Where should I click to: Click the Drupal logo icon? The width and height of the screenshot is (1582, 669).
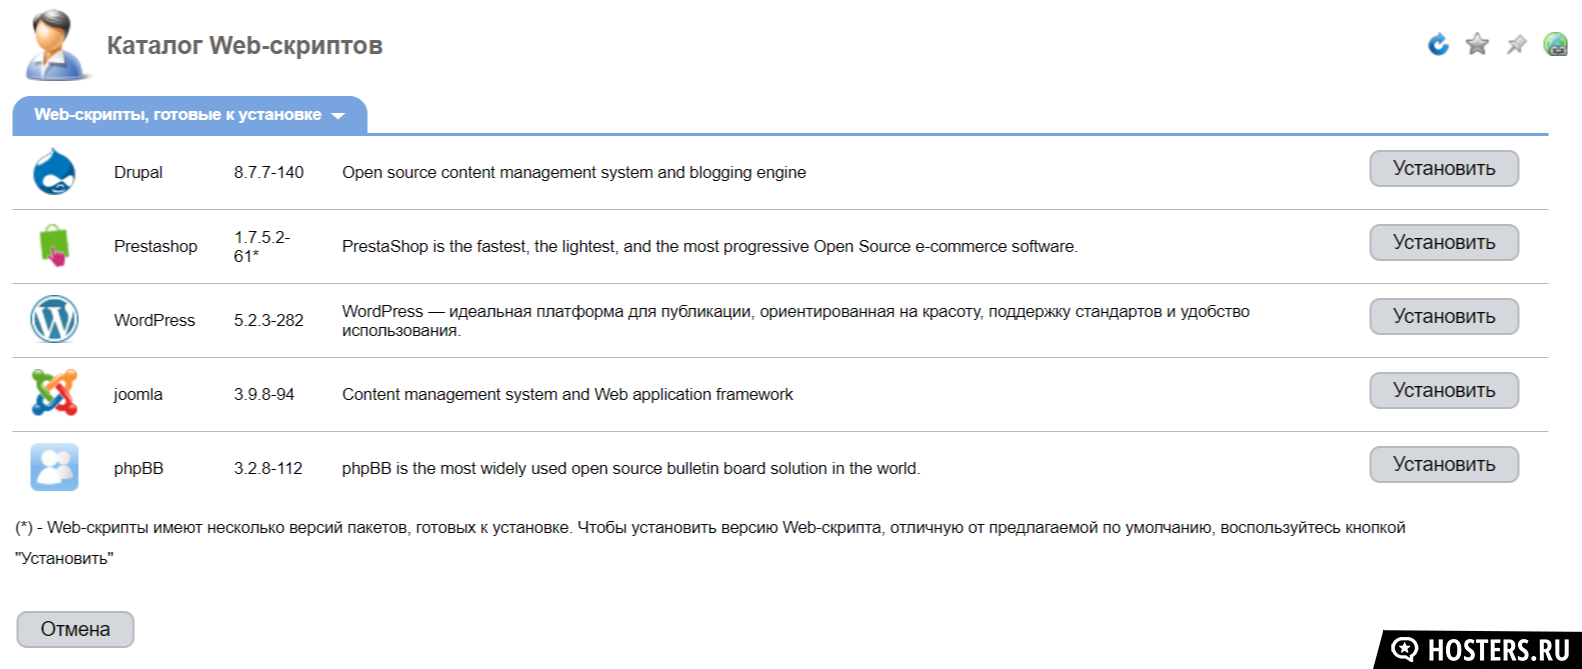(54, 172)
